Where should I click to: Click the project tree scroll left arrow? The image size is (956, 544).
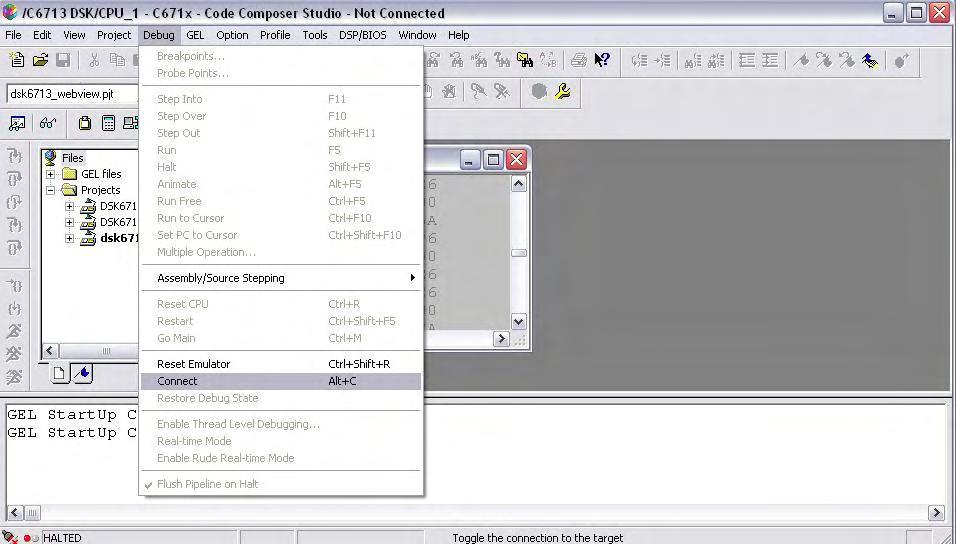click(50, 351)
